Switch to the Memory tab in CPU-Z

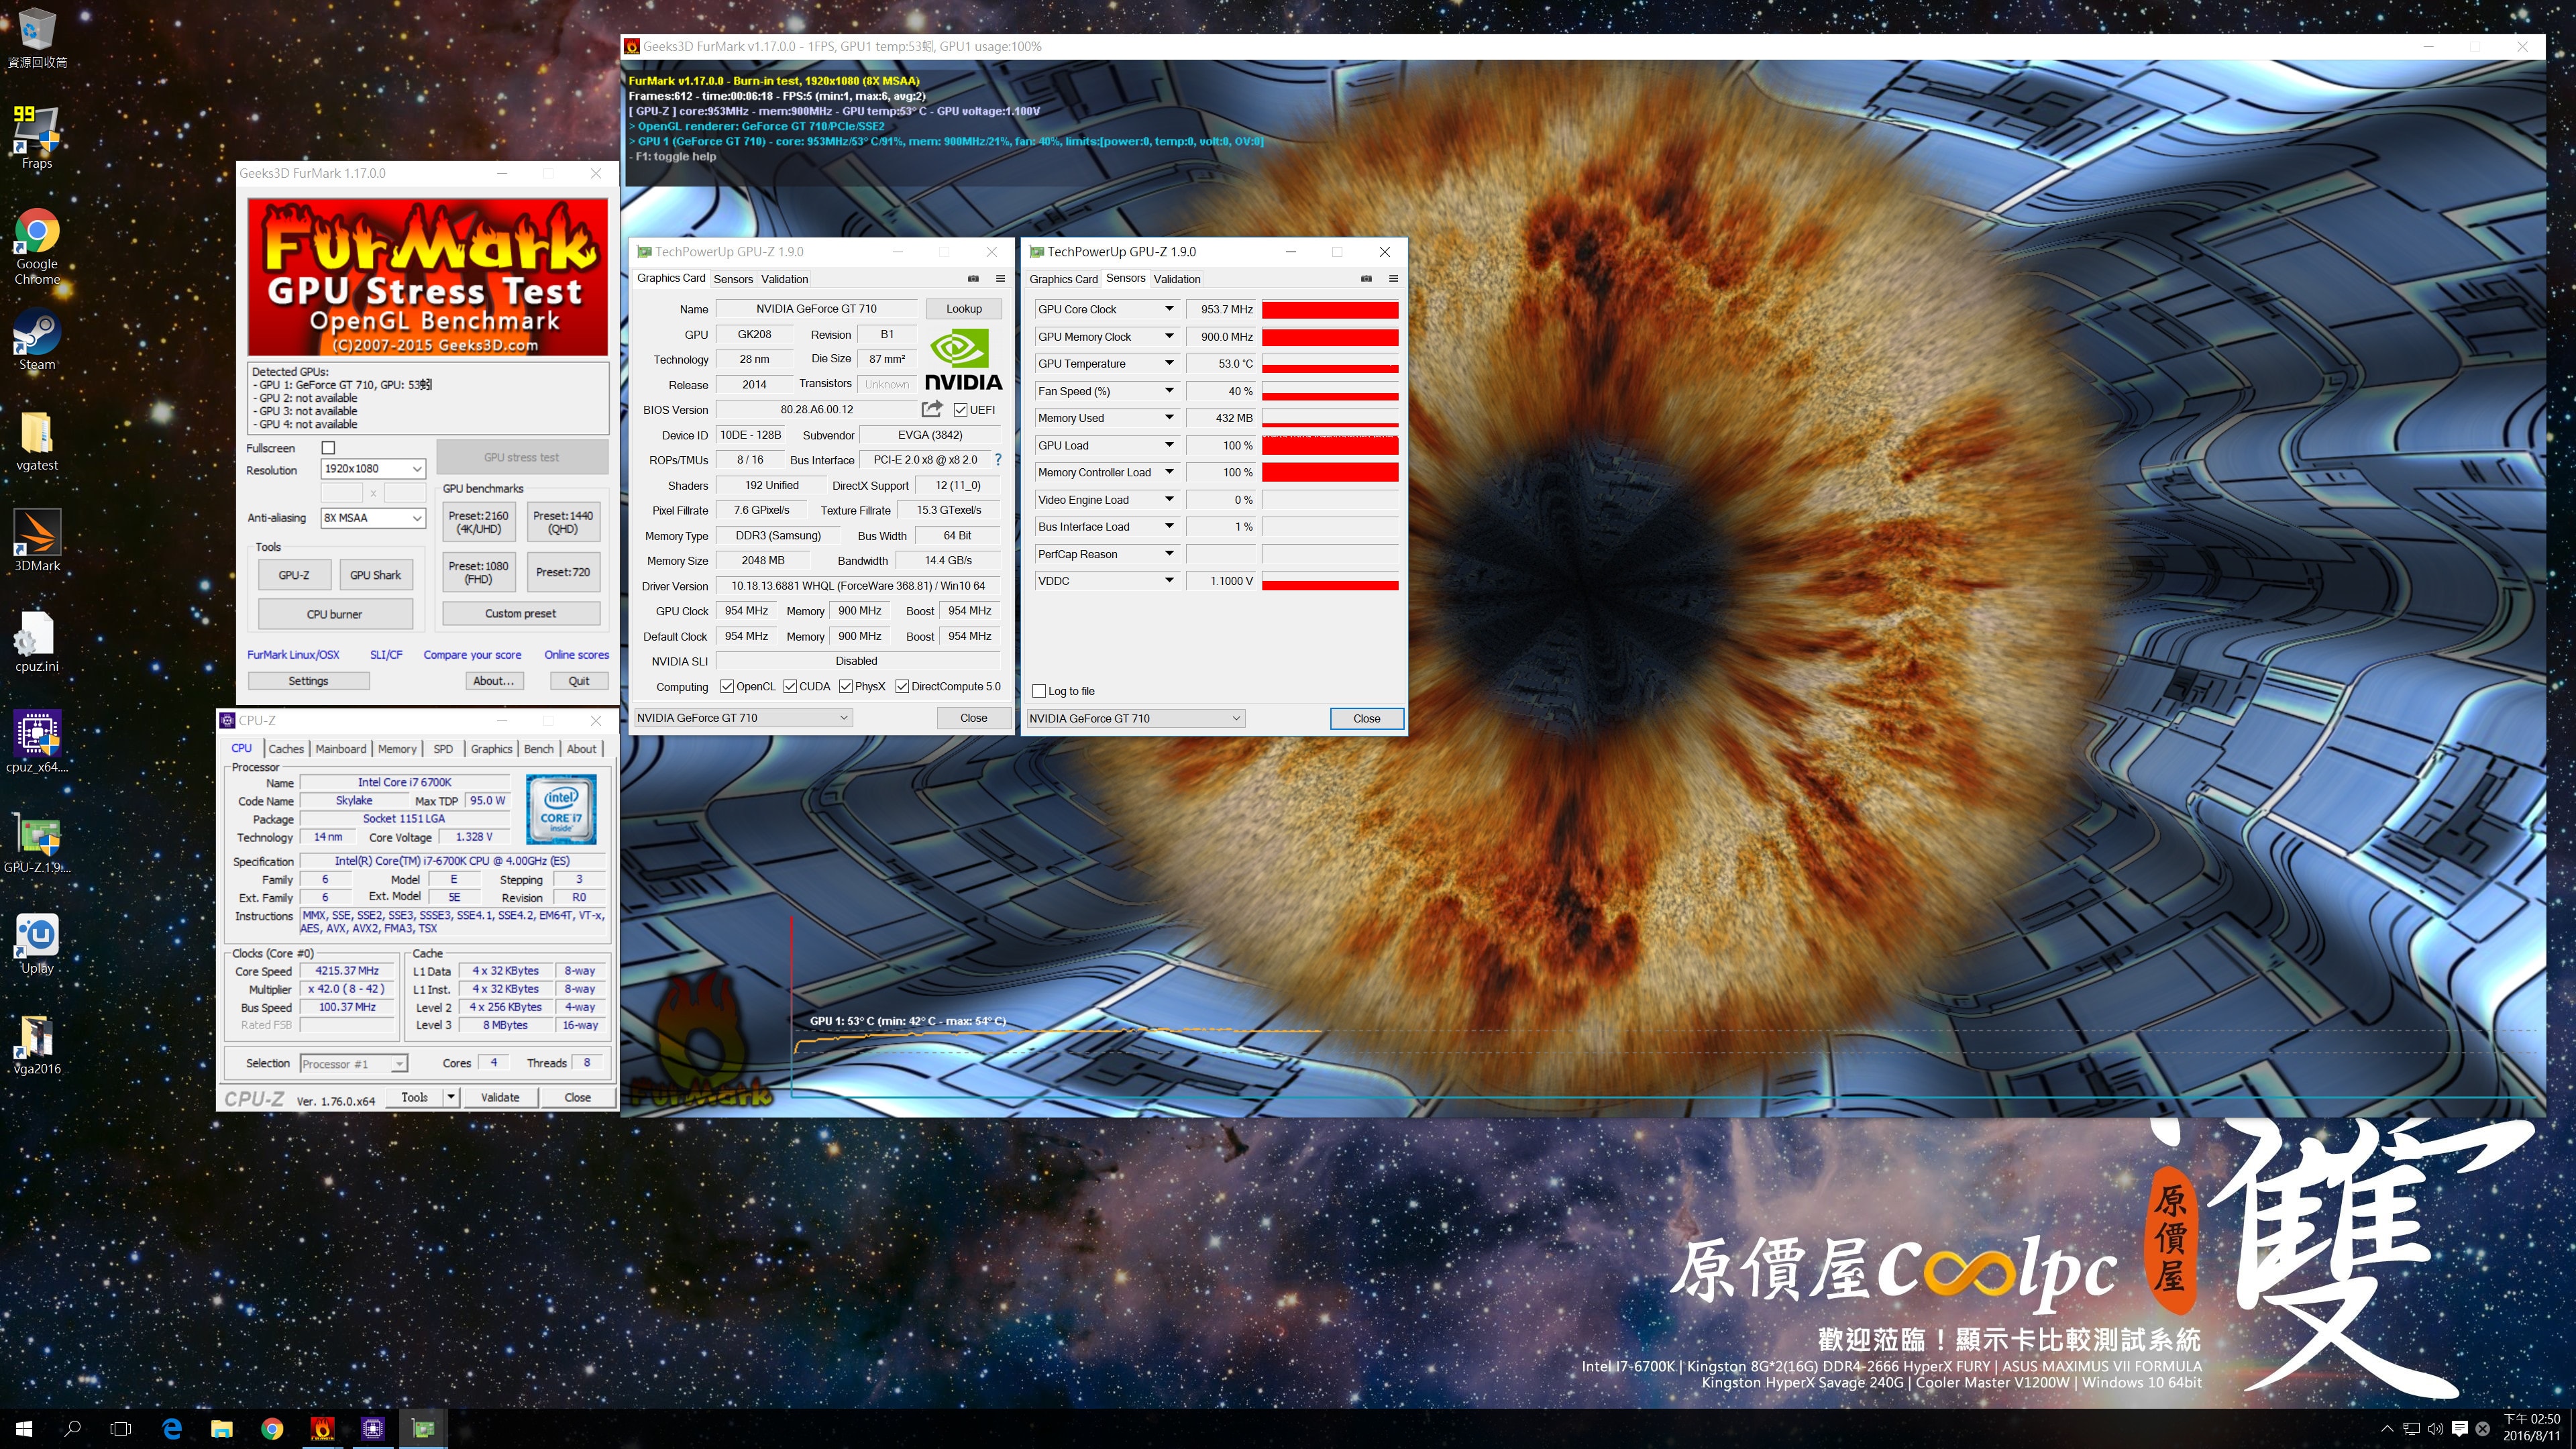(x=397, y=749)
